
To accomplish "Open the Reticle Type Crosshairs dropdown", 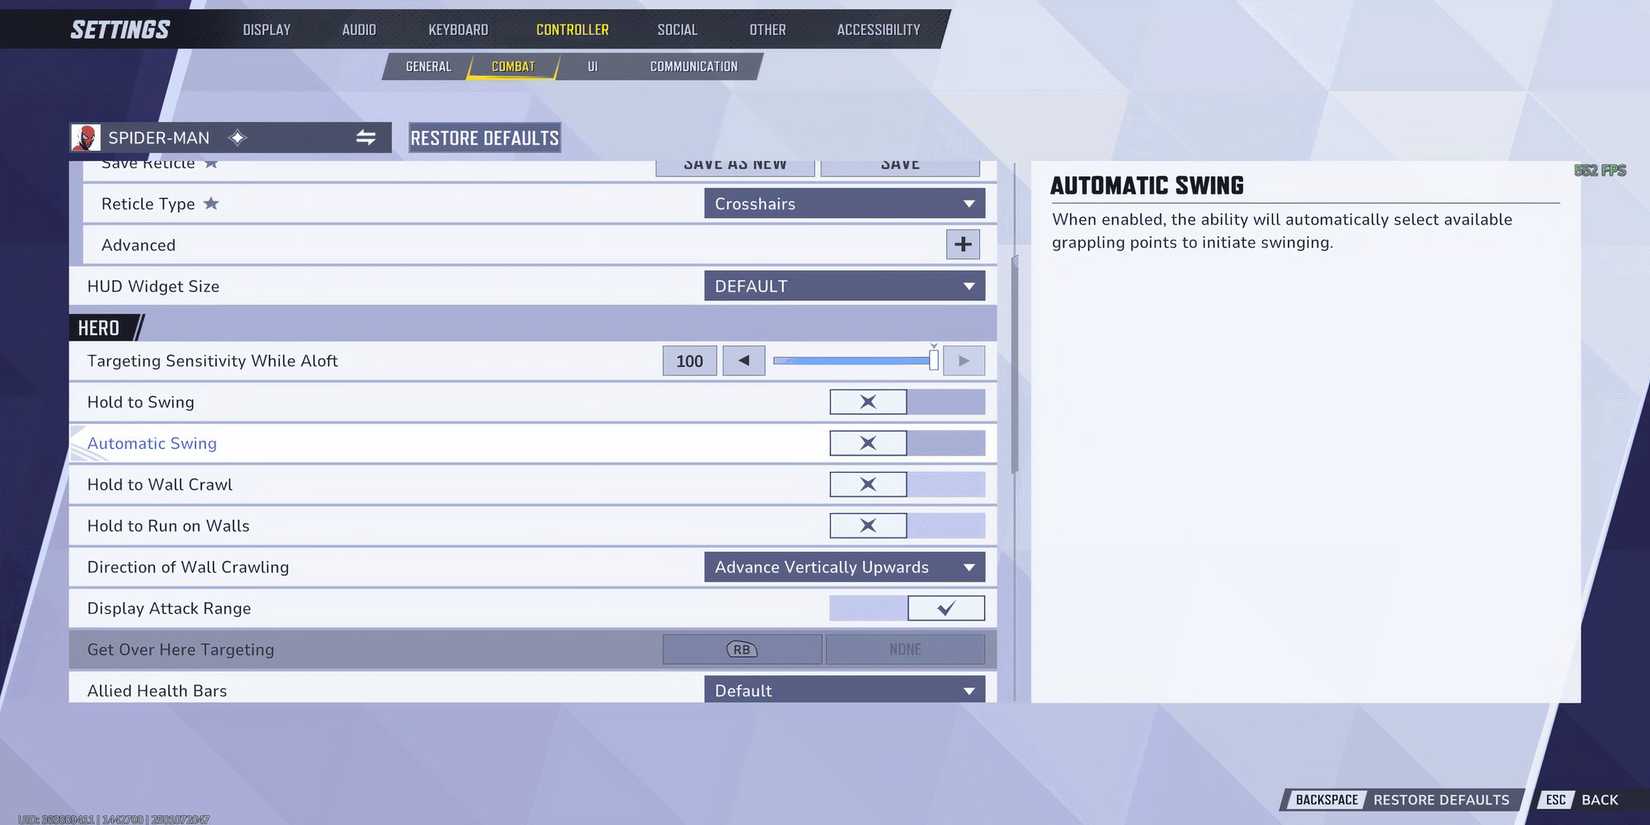I will 845,204.
